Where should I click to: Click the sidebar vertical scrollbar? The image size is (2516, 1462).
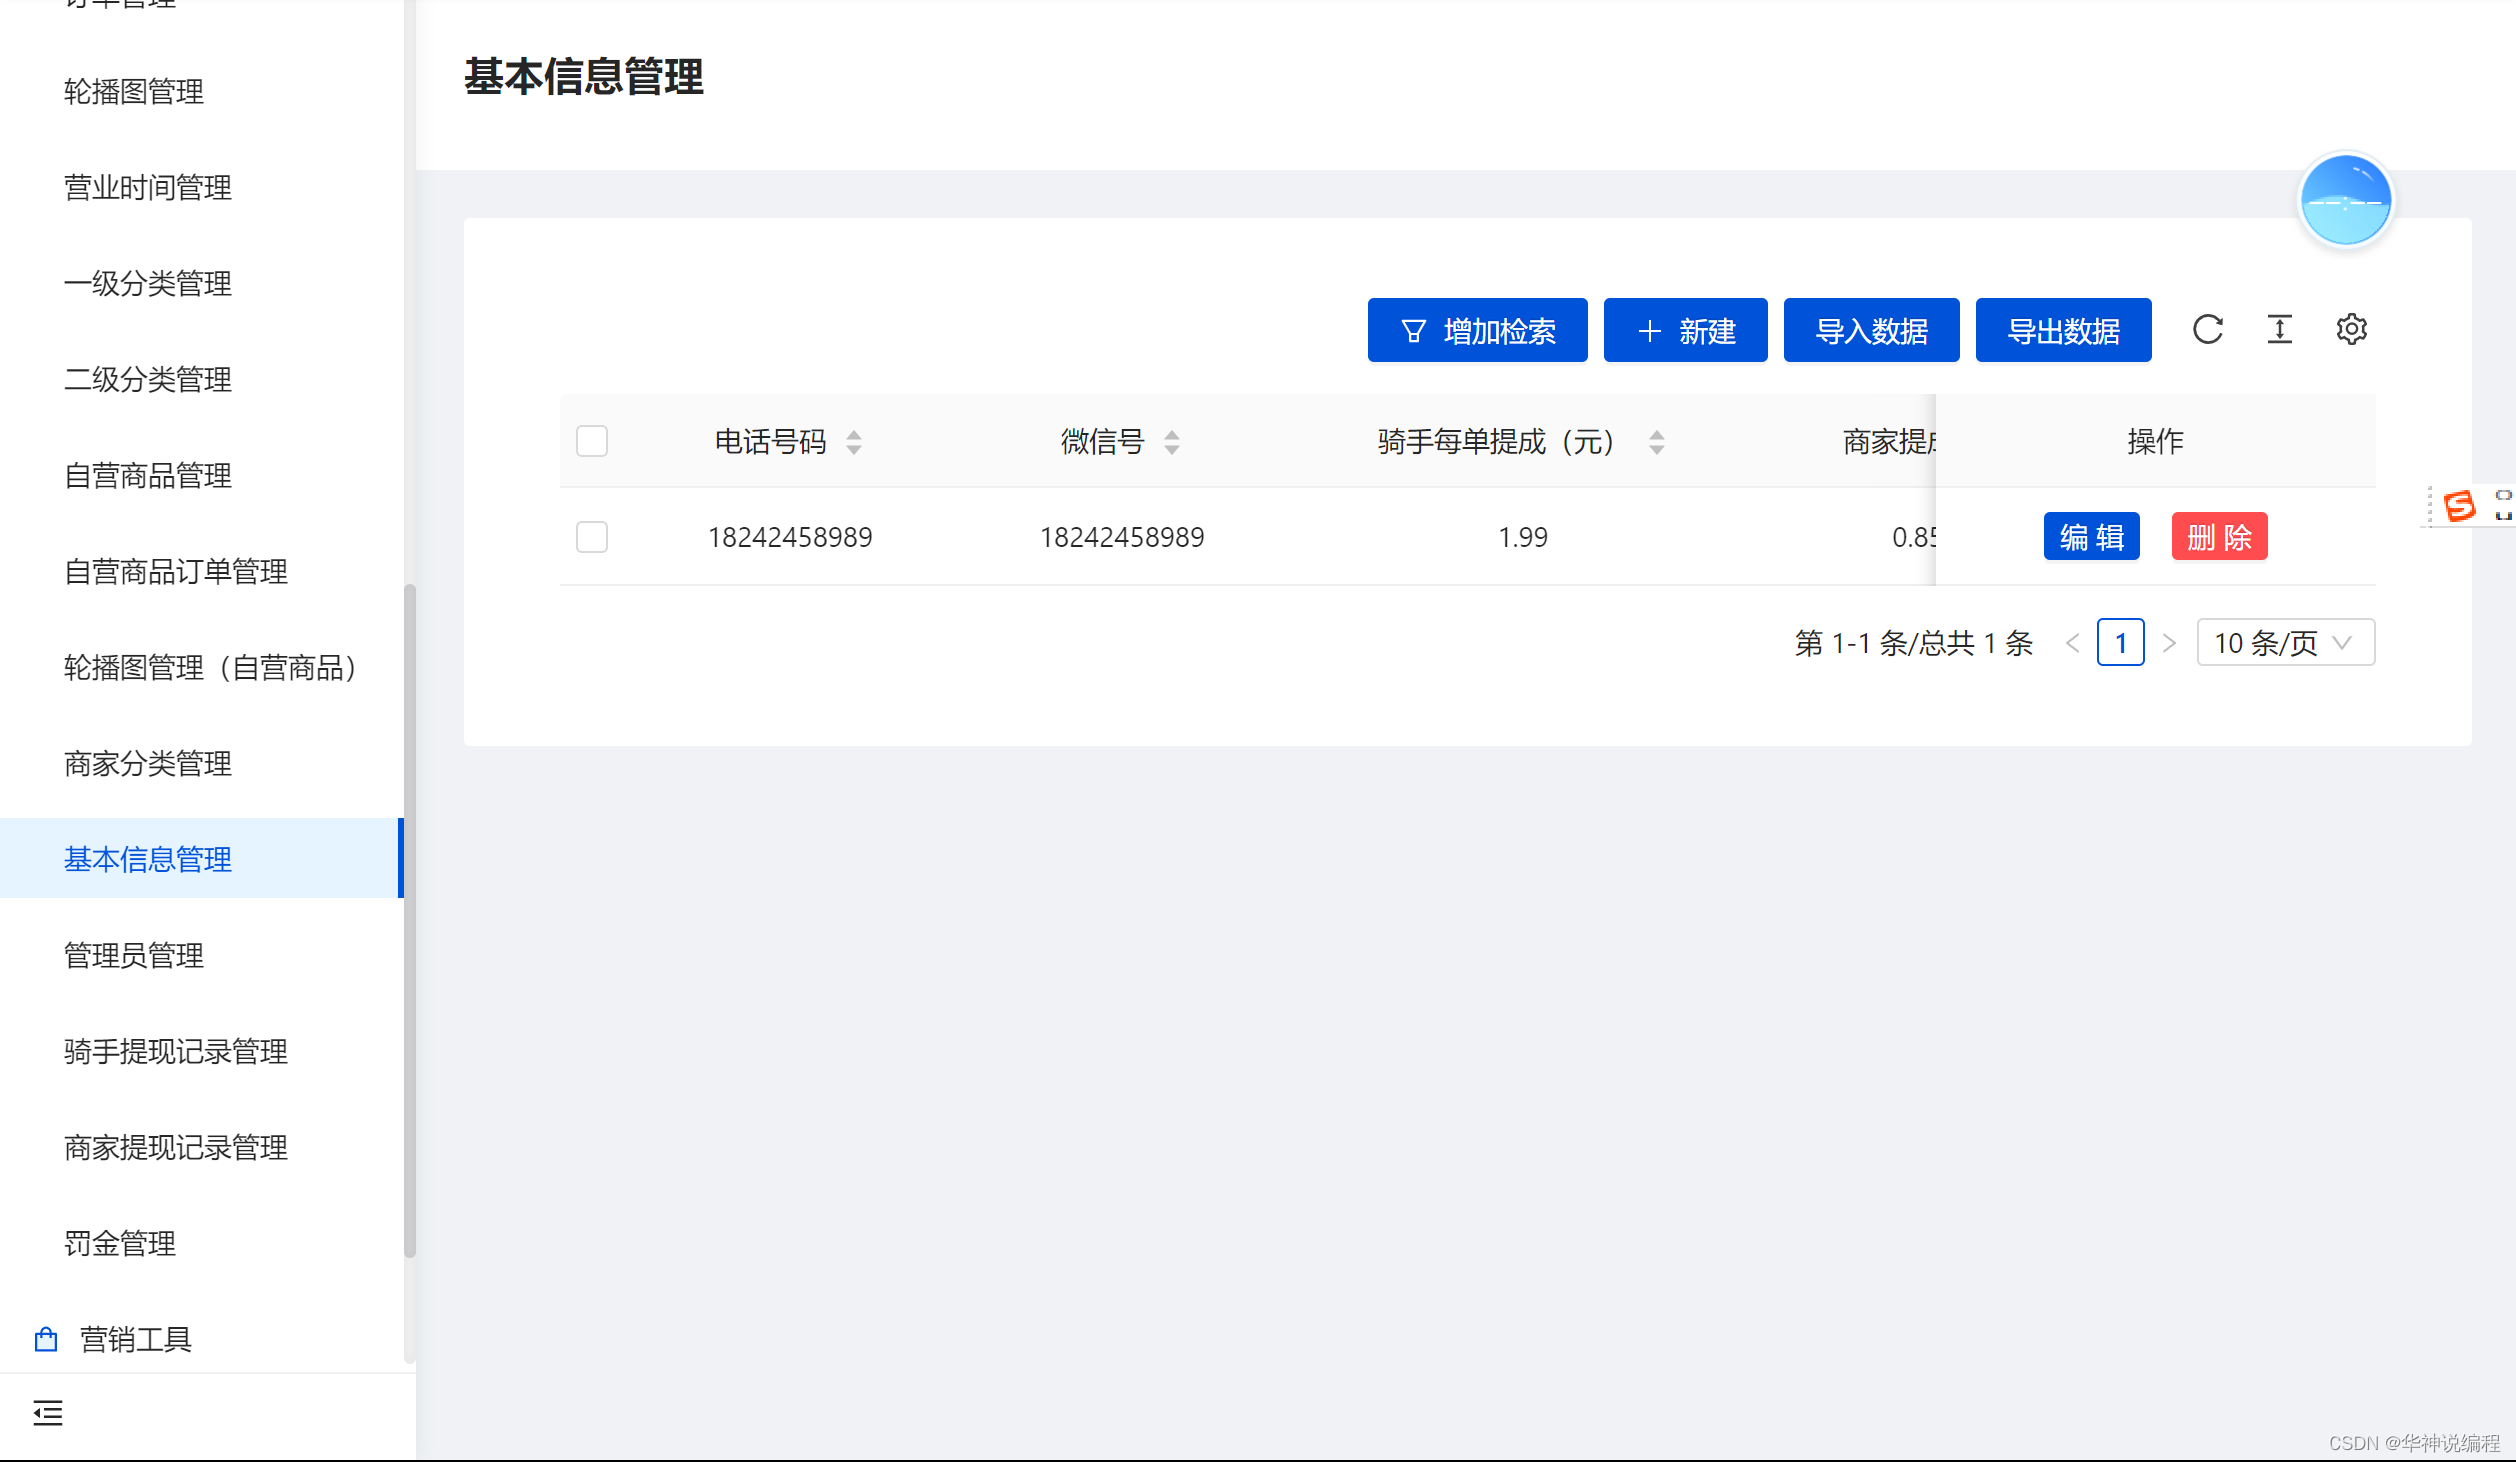coord(409,920)
